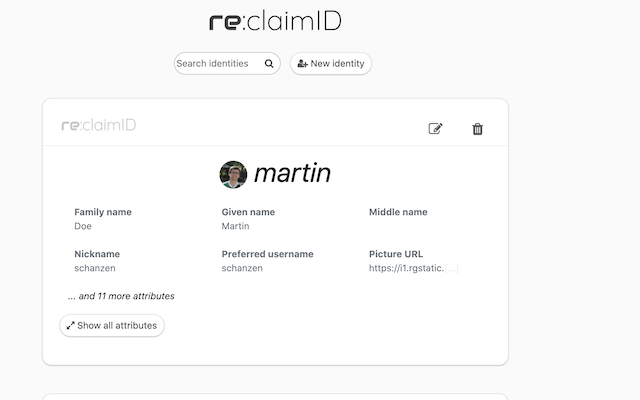Click martin's avatar picture
Viewport: 640px width, 400px height.
233,174
